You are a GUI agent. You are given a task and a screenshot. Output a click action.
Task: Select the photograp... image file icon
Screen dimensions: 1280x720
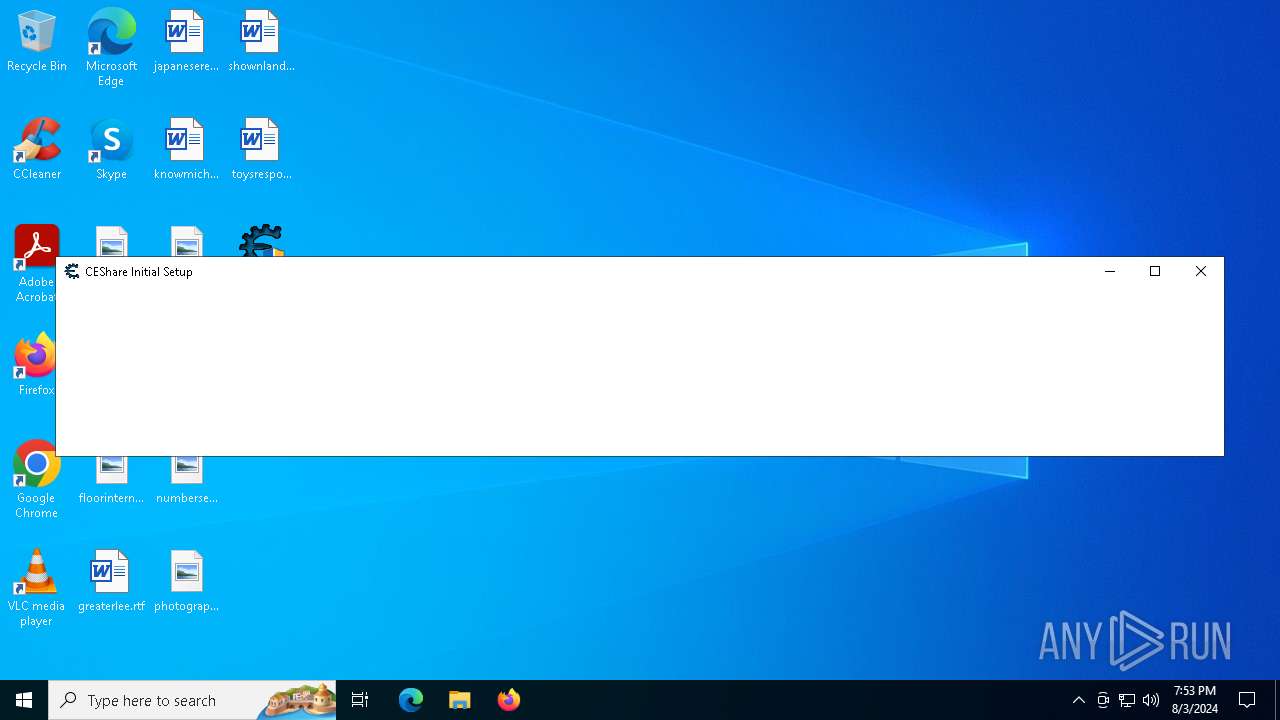[x=186, y=582]
